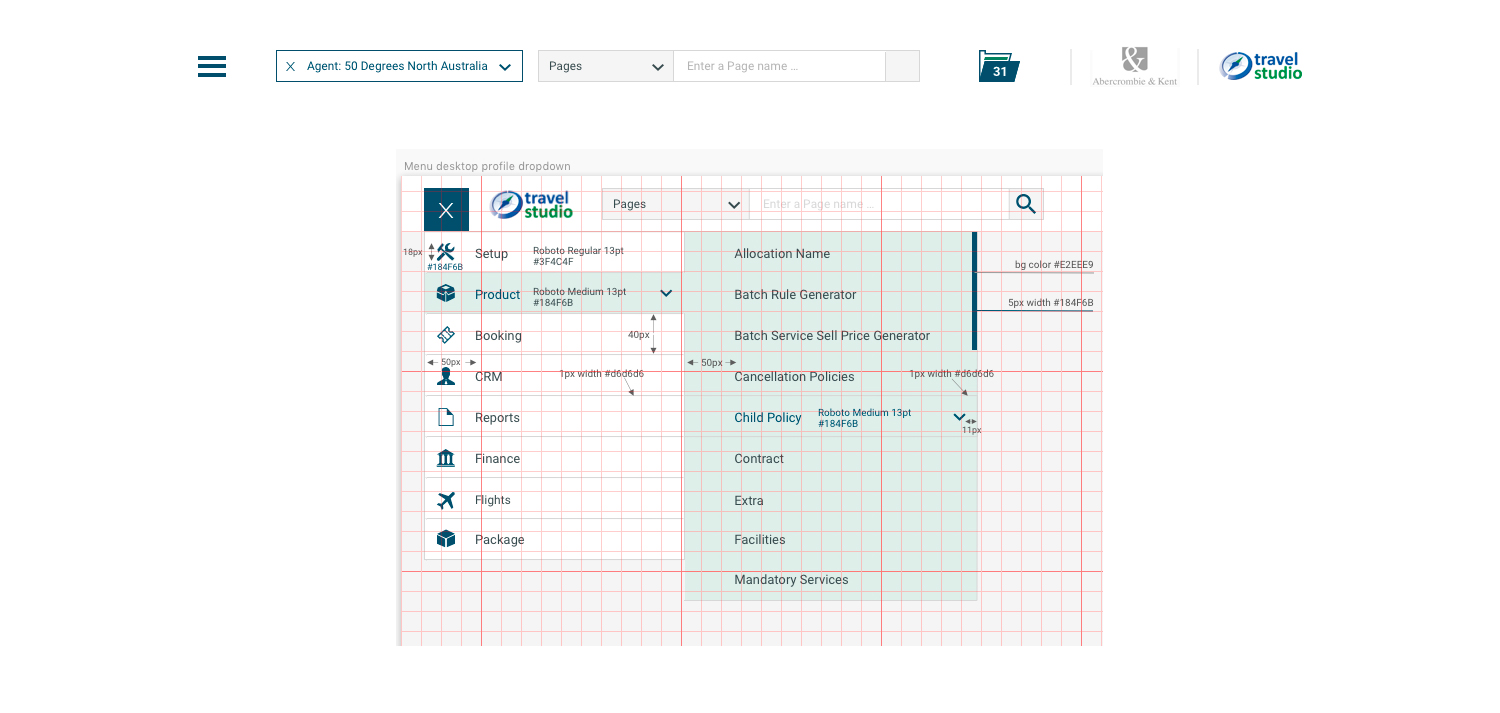Select the Finance bank icon

coord(446,458)
